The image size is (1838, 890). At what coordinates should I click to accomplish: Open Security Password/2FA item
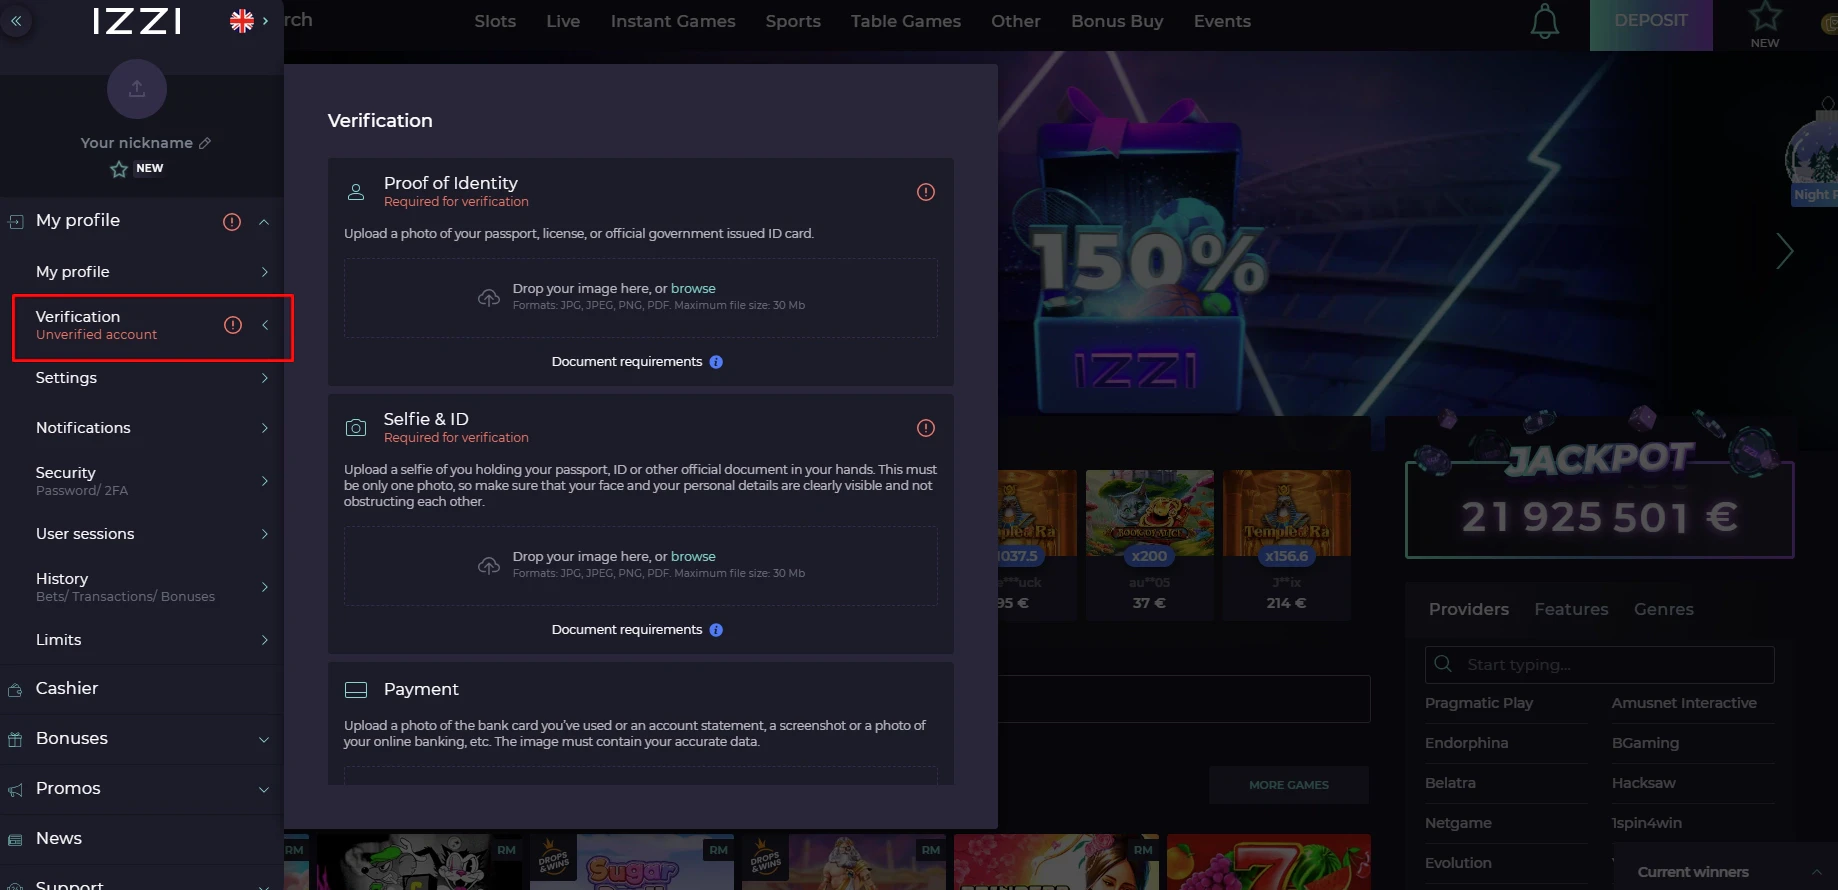142,481
